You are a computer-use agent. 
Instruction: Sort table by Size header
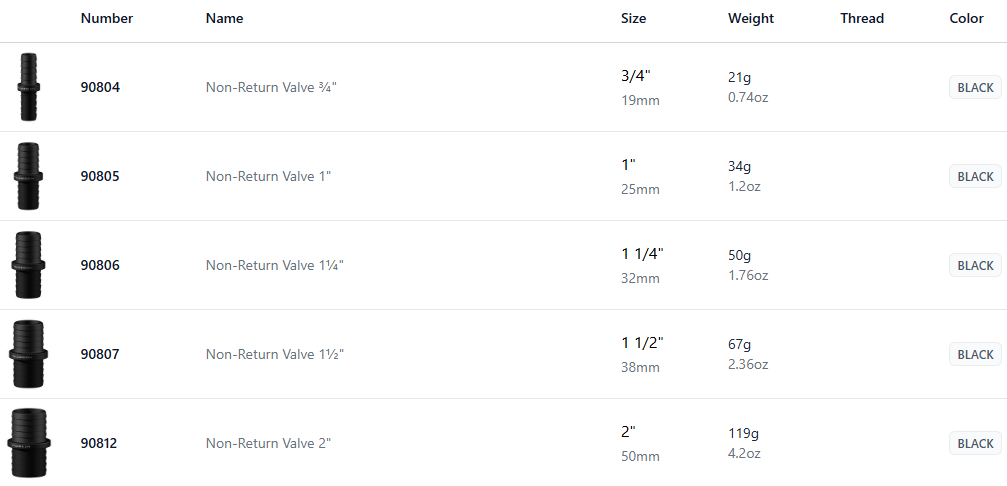[x=633, y=18]
